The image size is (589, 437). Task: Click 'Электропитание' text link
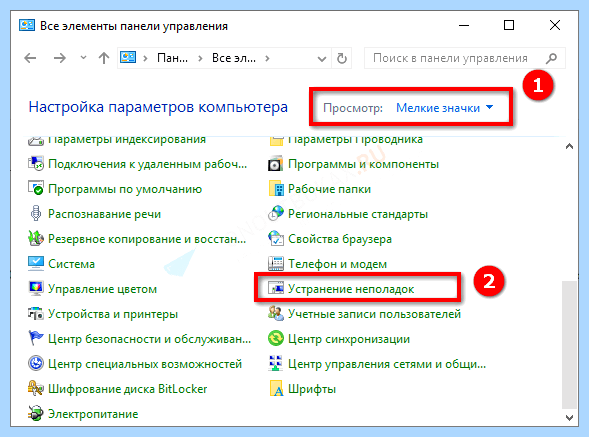point(93,414)
